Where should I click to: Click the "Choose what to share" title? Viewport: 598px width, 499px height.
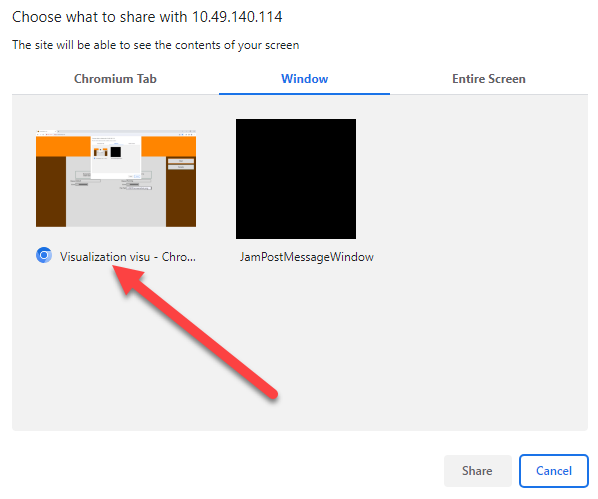tap(100, 17)
